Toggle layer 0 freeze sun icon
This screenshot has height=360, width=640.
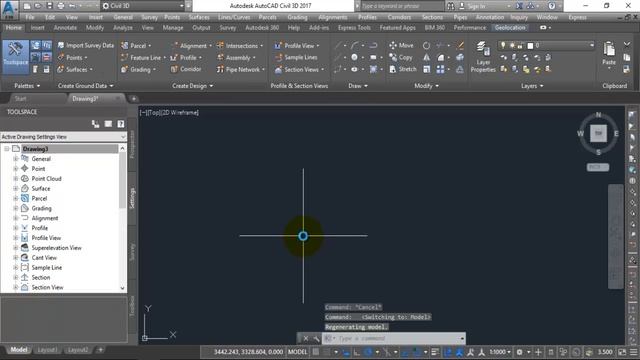coord(512,45)
